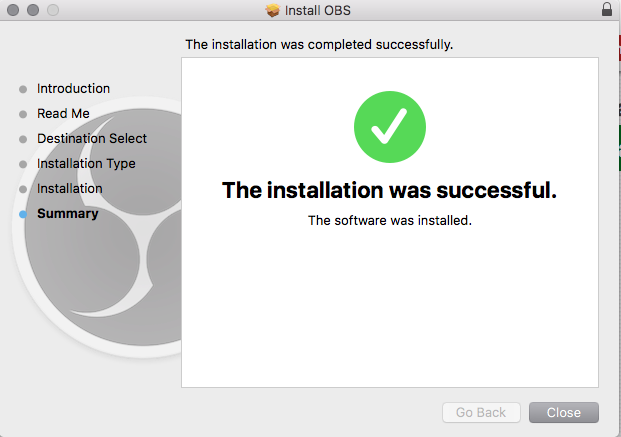Click the "The installation was successful." heading
The image size is (621, 437).
(389, 190)
